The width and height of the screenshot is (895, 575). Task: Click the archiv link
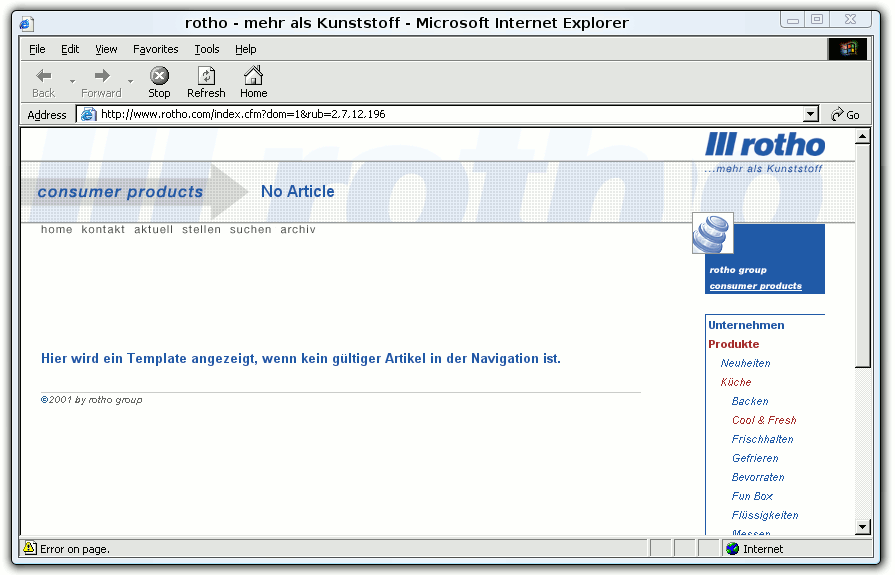(297, 230)
